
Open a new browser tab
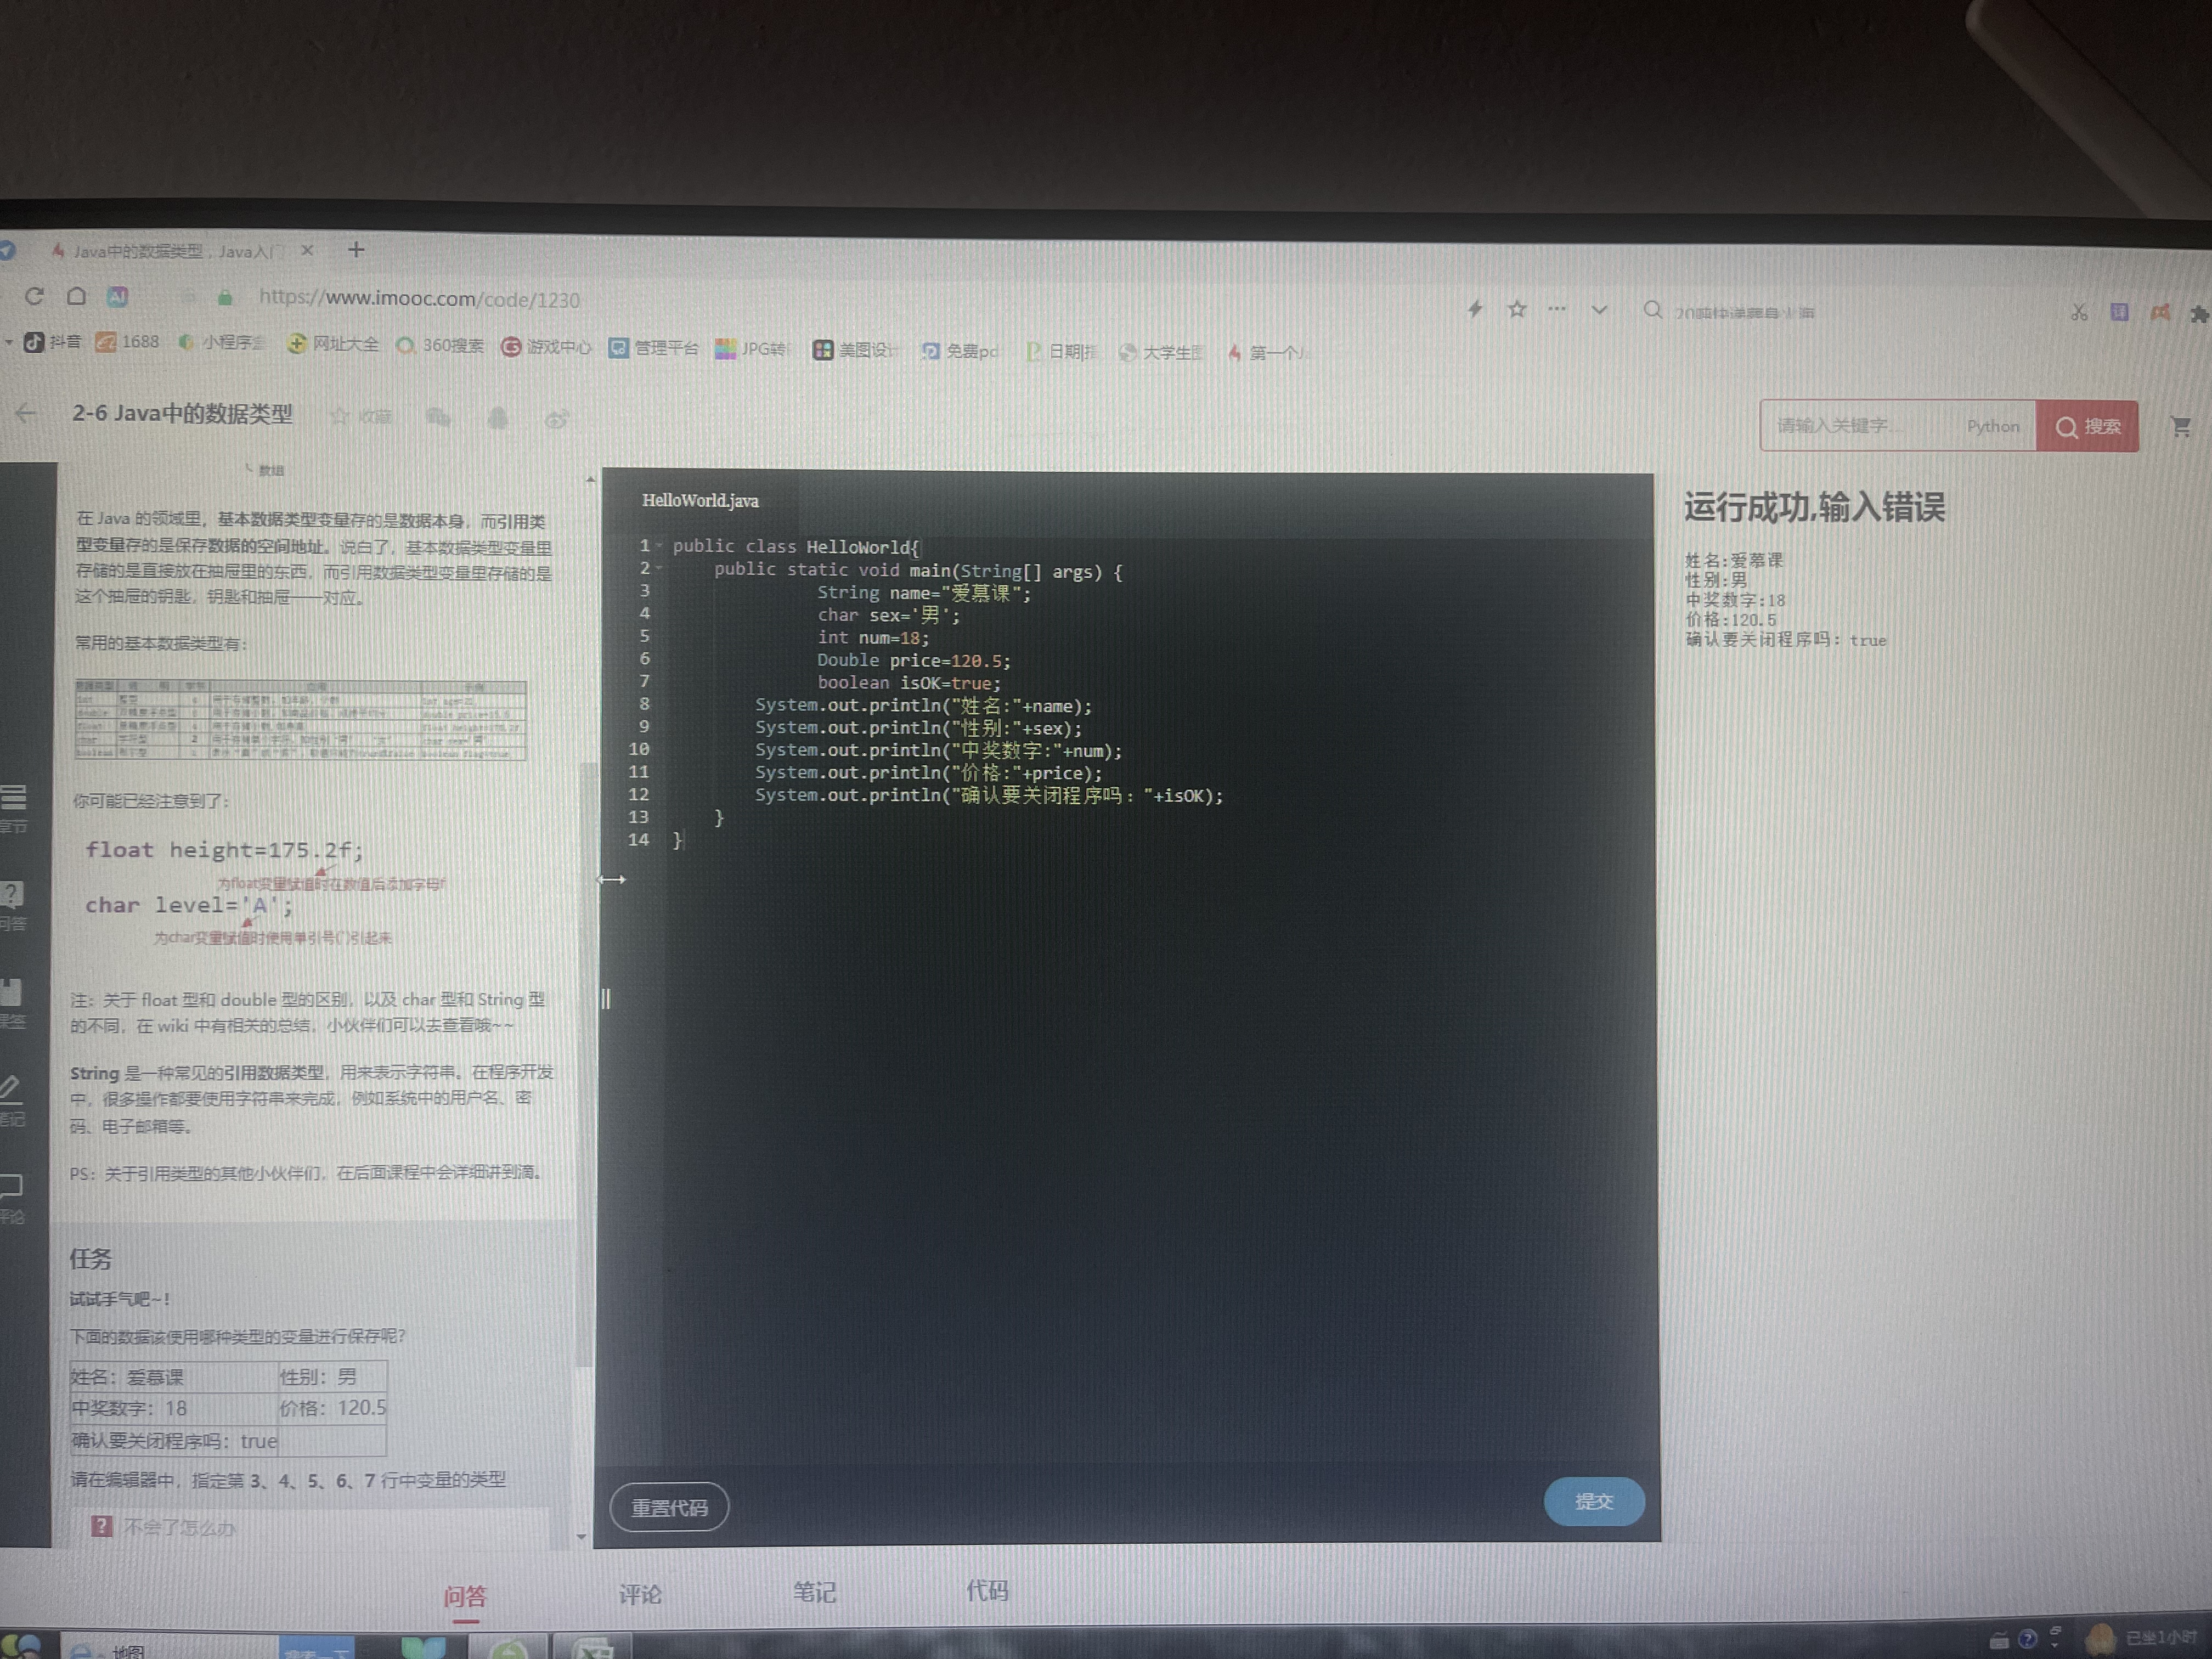click(356, 250)
